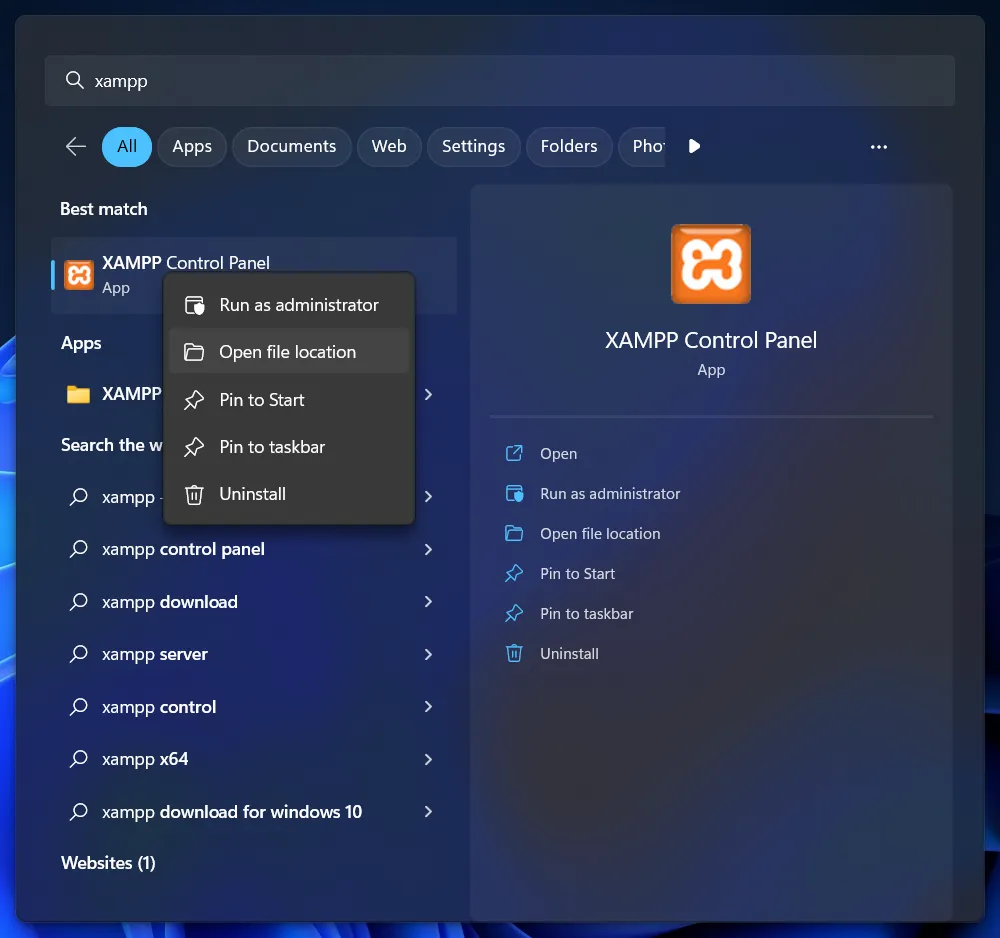The width and height of the screenshot is (1000, 938).
Task: Click pin icon beside right pane Pin to taskbar
Action: pyautogui.click(x=514, y=613)
